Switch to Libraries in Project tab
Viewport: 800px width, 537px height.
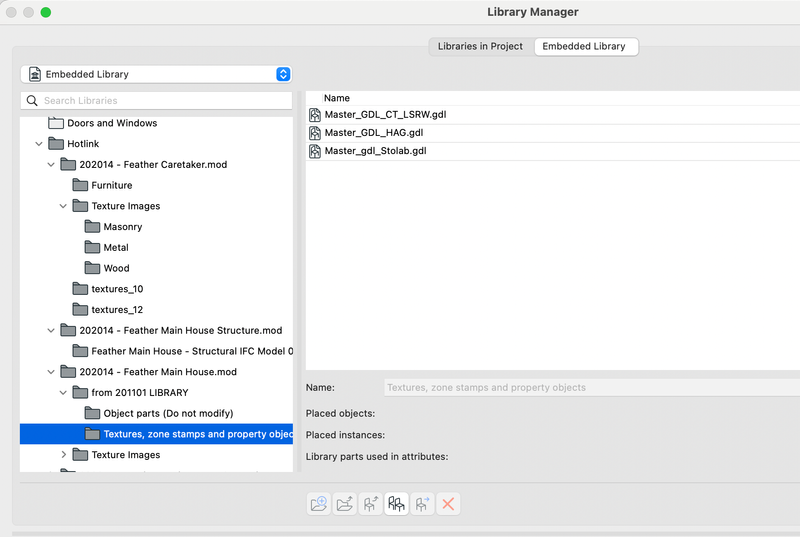click(x=480, y=46)
